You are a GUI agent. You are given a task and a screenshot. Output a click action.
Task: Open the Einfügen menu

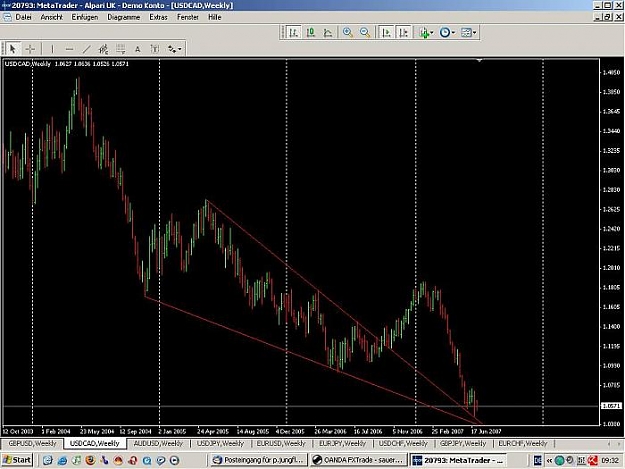[85, 17]
